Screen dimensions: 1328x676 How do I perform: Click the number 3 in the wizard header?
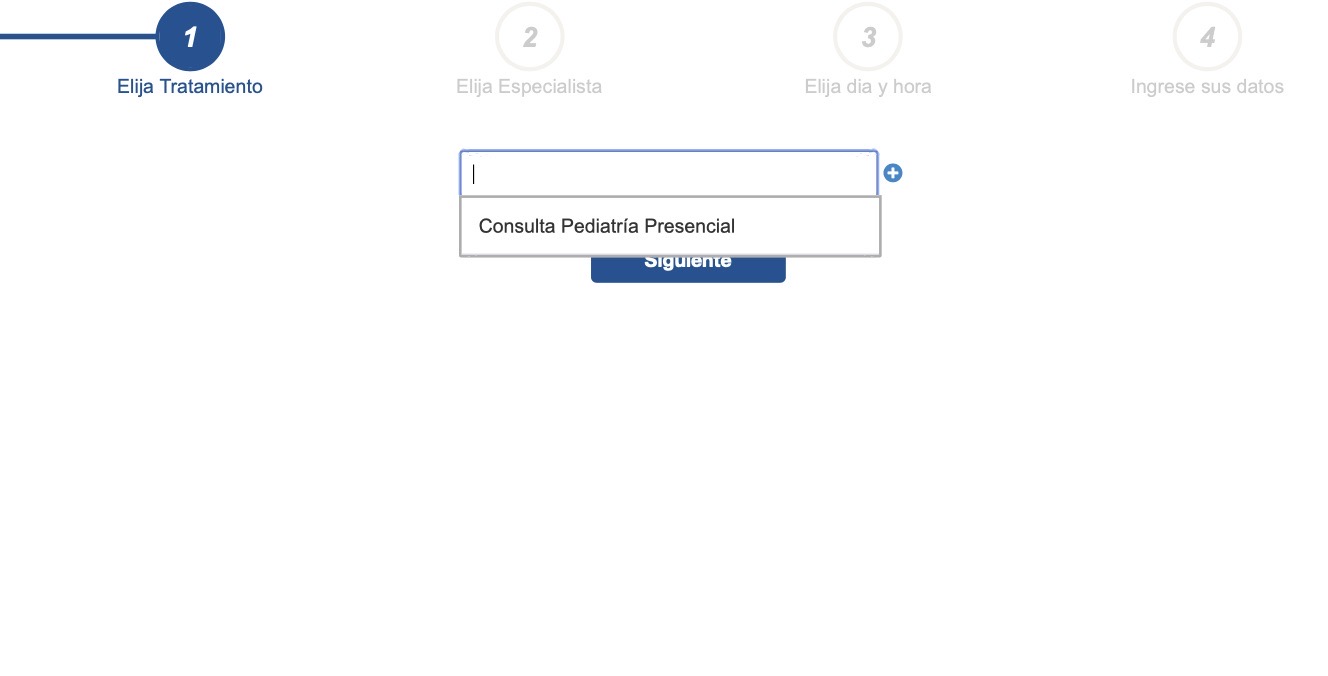868,37
